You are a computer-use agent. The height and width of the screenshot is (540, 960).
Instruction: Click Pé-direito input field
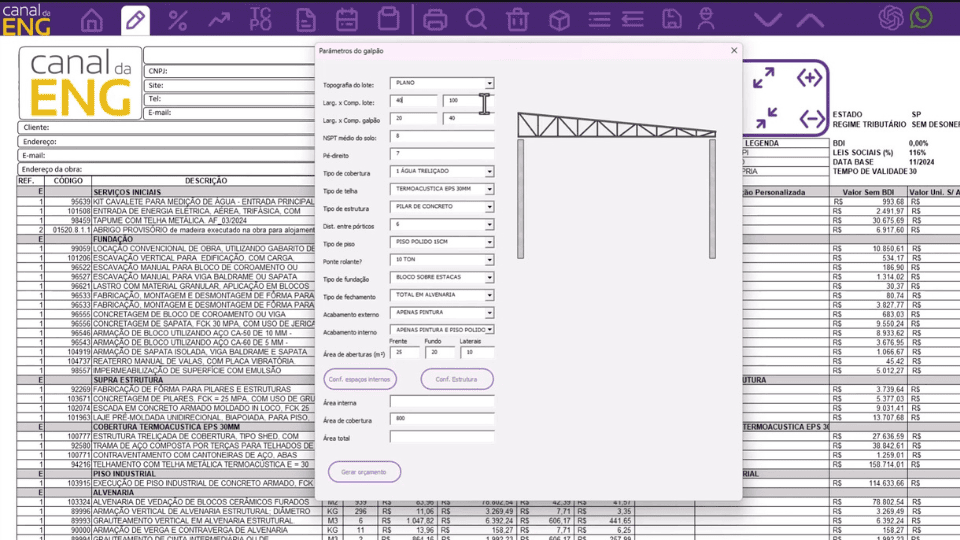point(442,154)
